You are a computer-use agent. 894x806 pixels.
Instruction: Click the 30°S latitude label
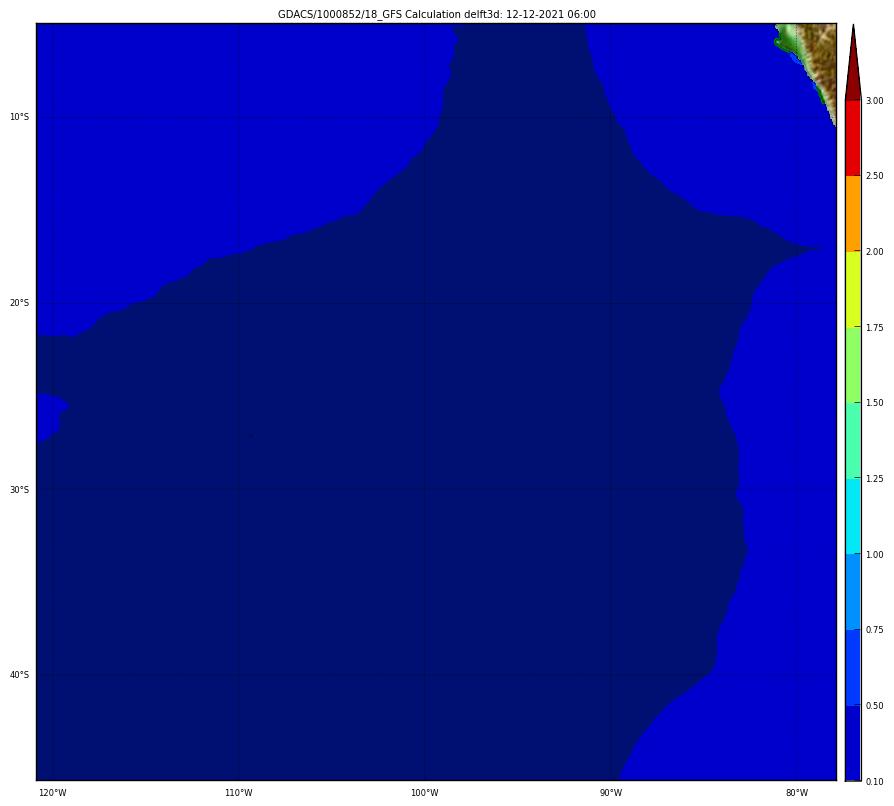point(19,489)
